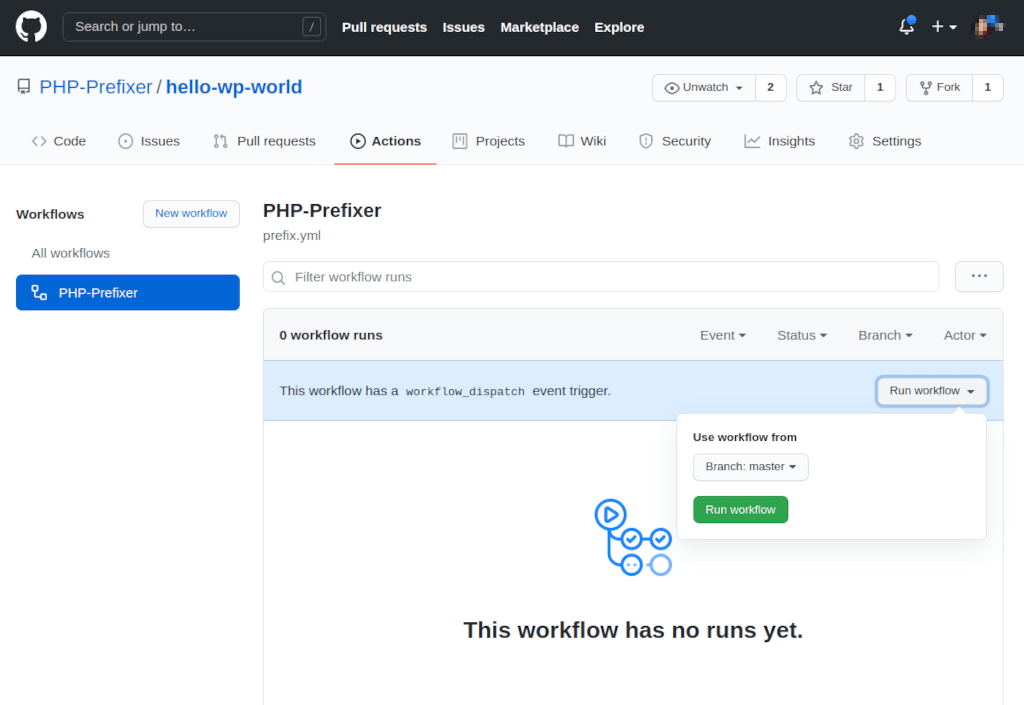Switch to the Wiki tab
The image size is (1024, 705).
tap(582, 141)
